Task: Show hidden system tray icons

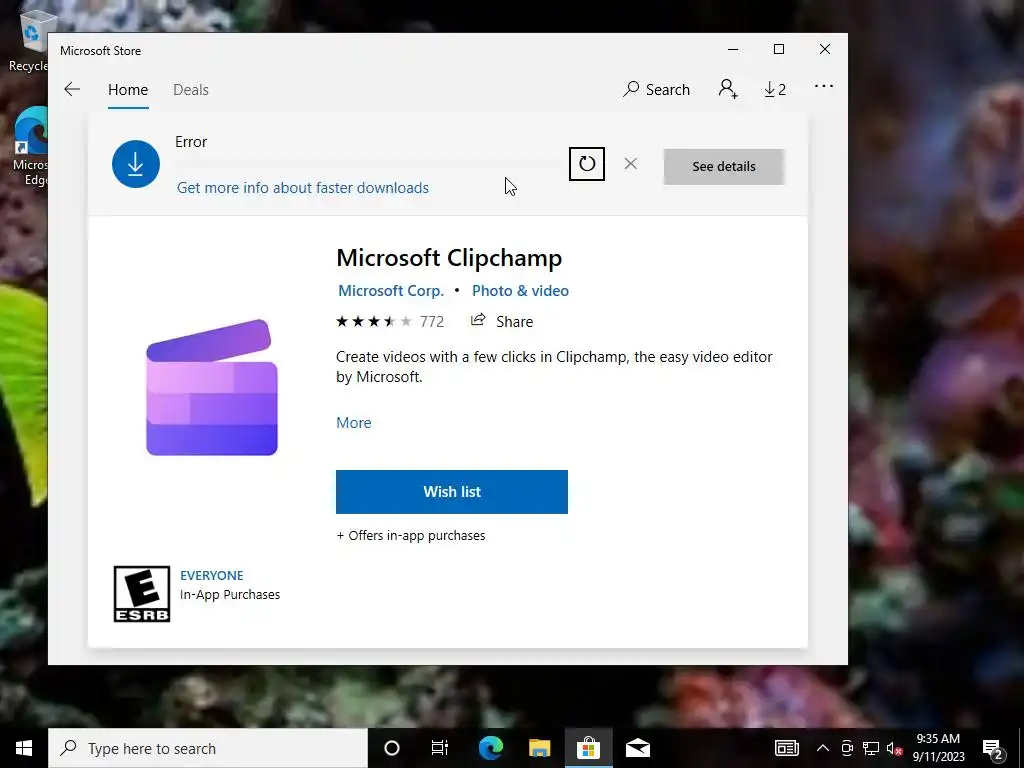Action: pyautogui.click(x=823, y=748)
